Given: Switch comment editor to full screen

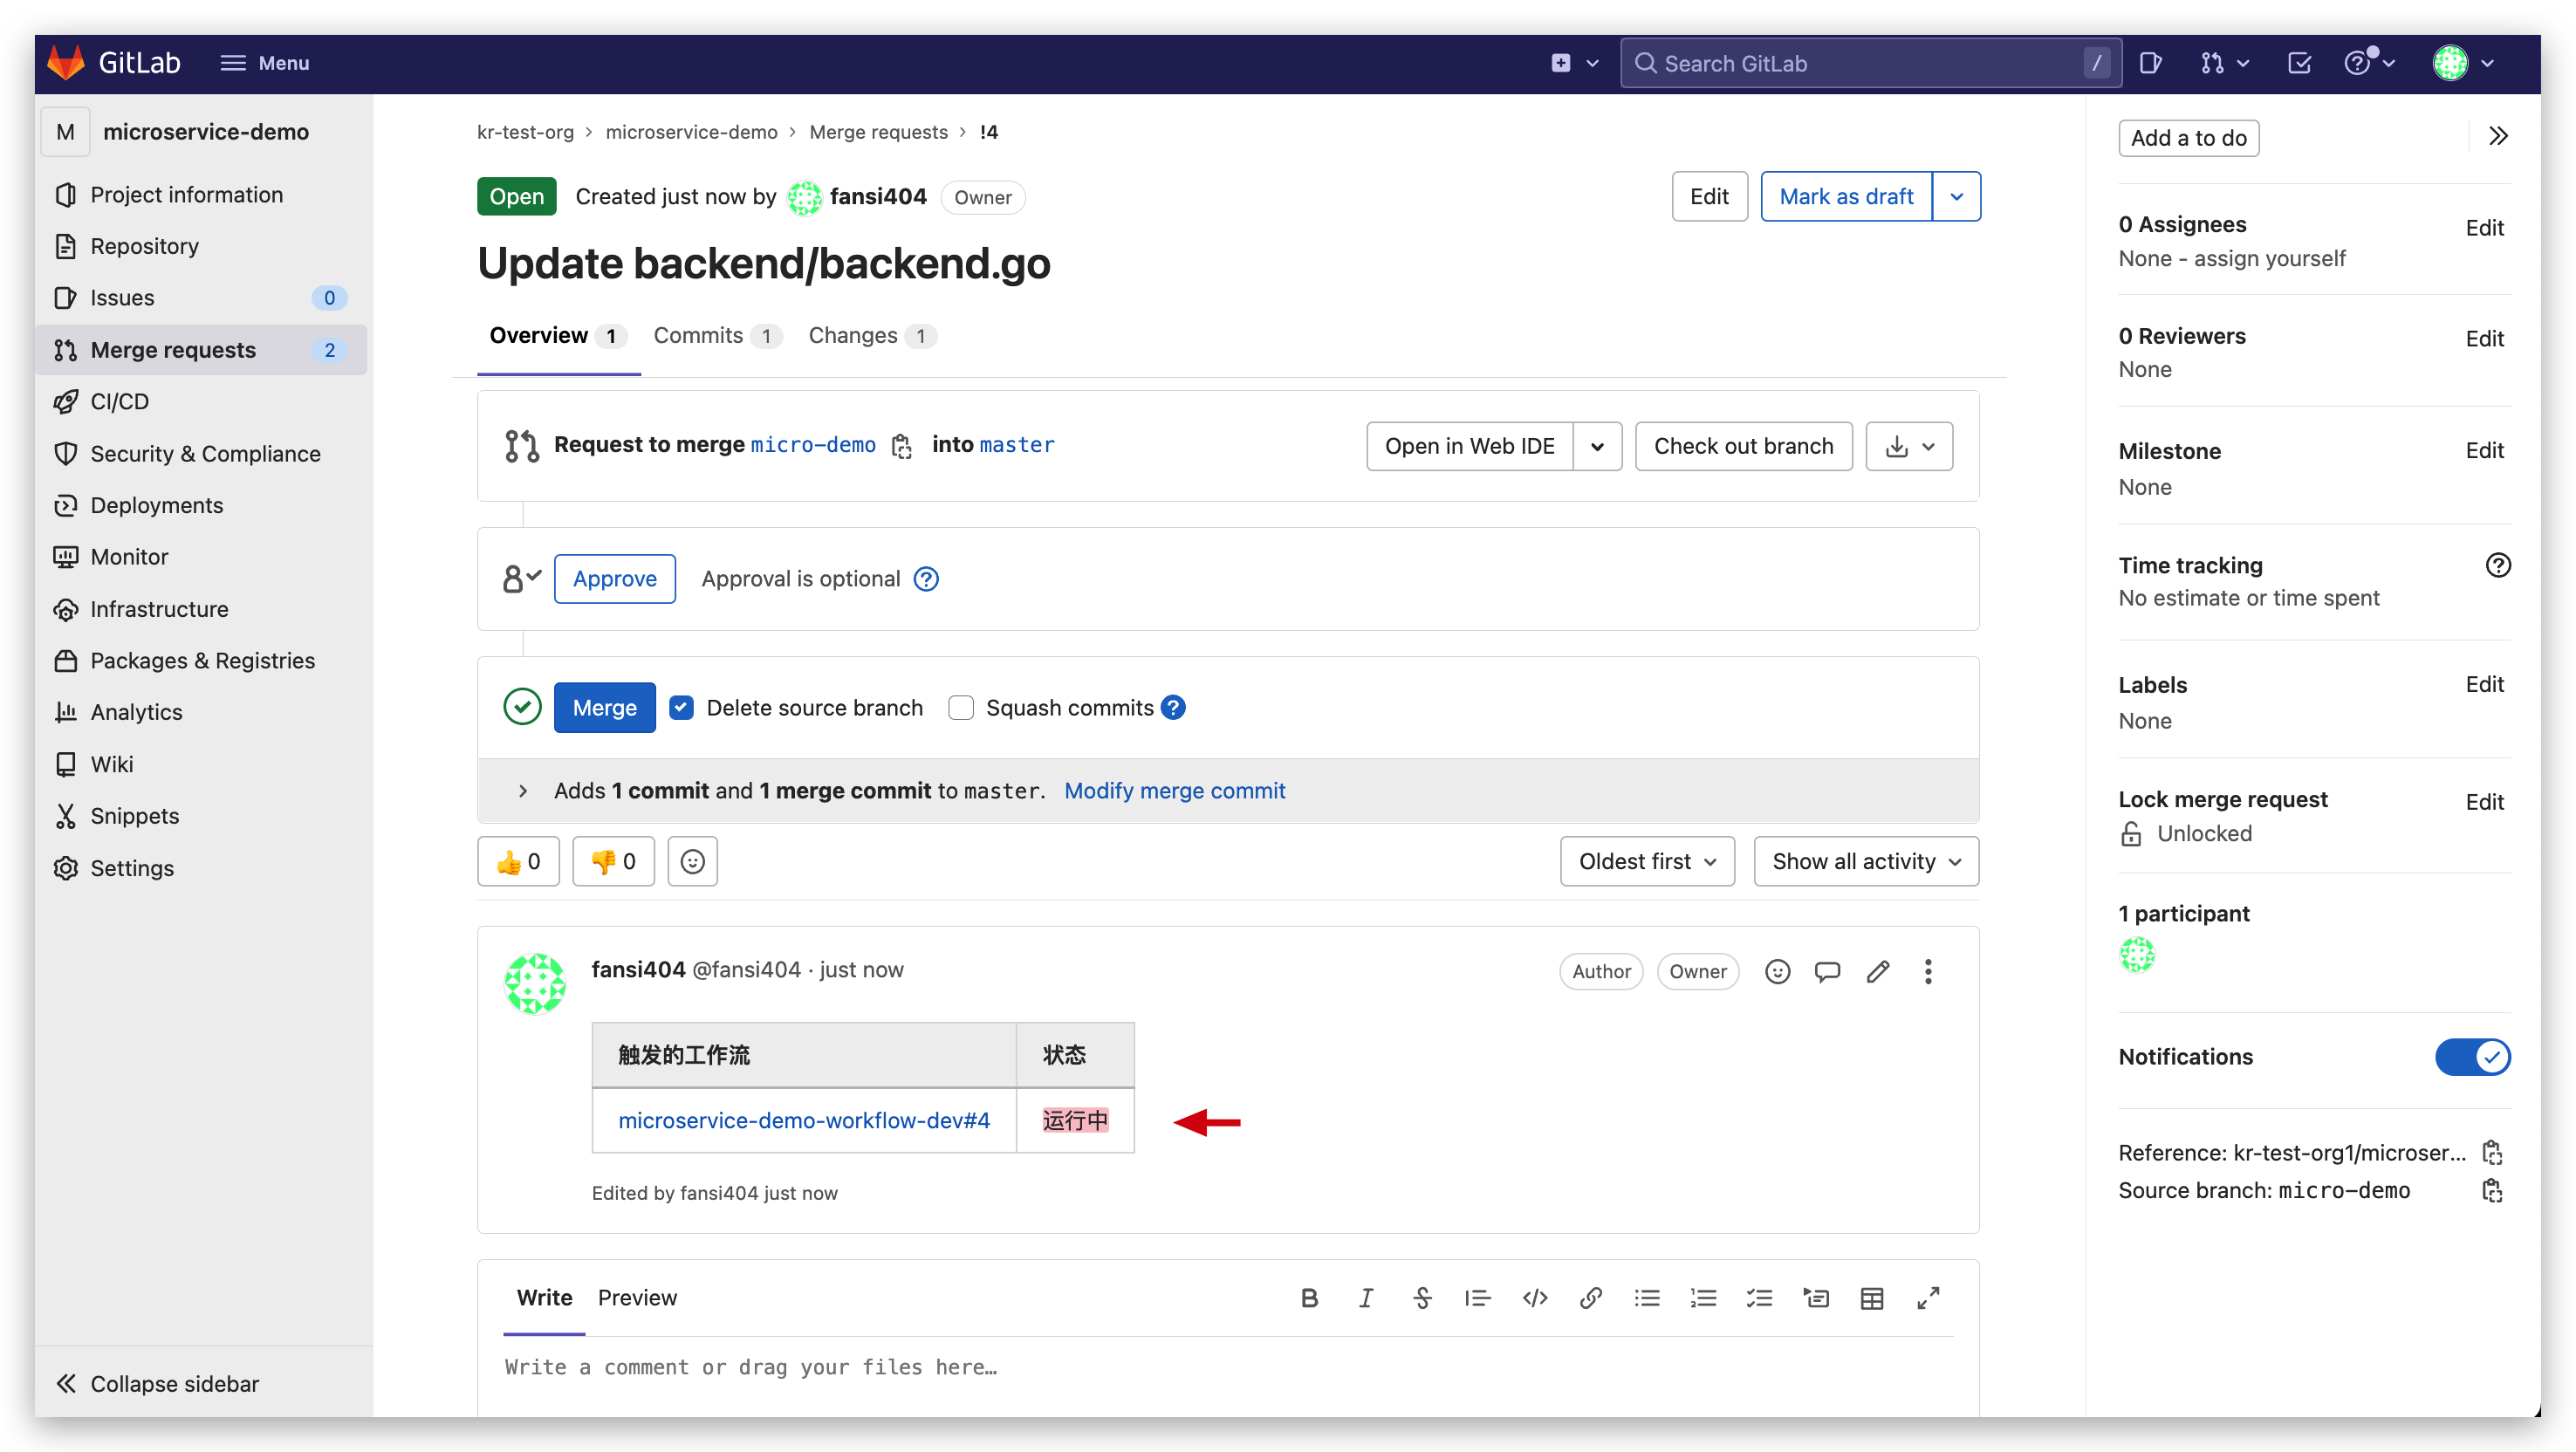Looking at the screenshot, I should [1928, 1298].
